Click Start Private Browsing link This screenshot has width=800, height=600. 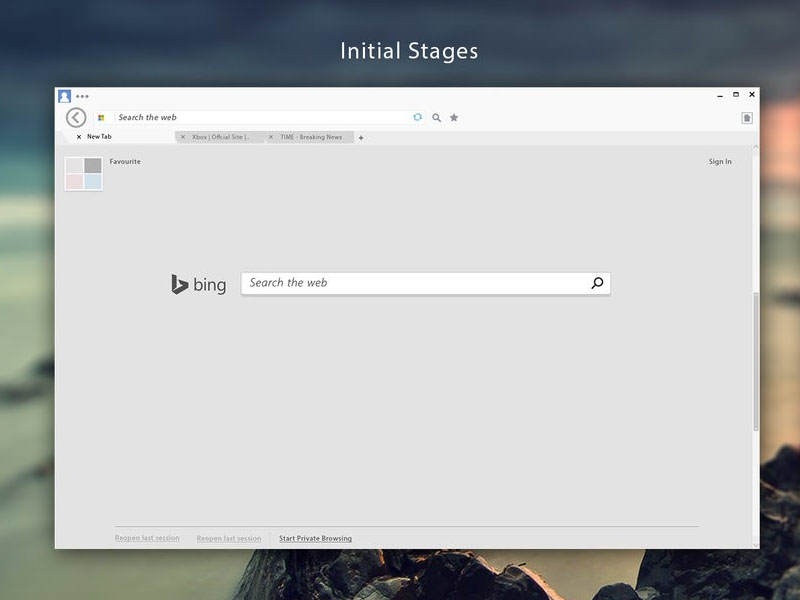315,539
